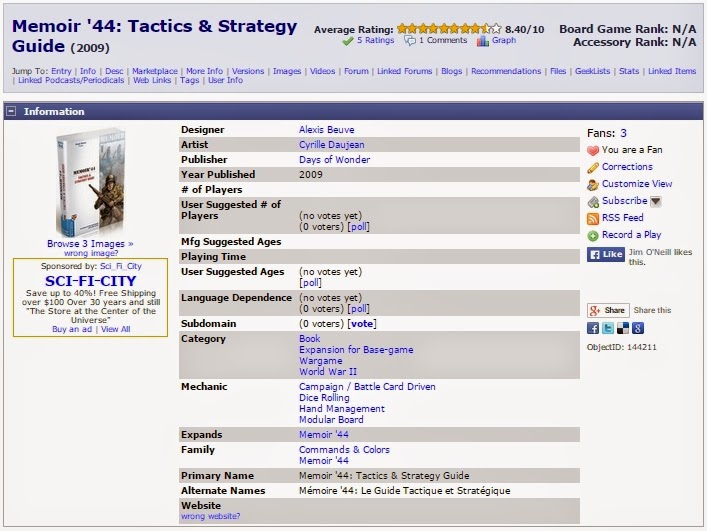Click the orange RSS Feed icon
707x531 pixels.
593,219
